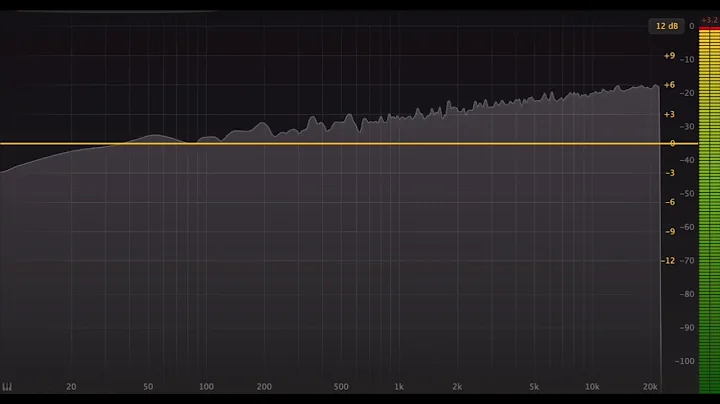Image resolution: width=720 pixels, height=404 pixels.
Task: Click the 500 Hz frequency axis label
Action: [341, 387]
